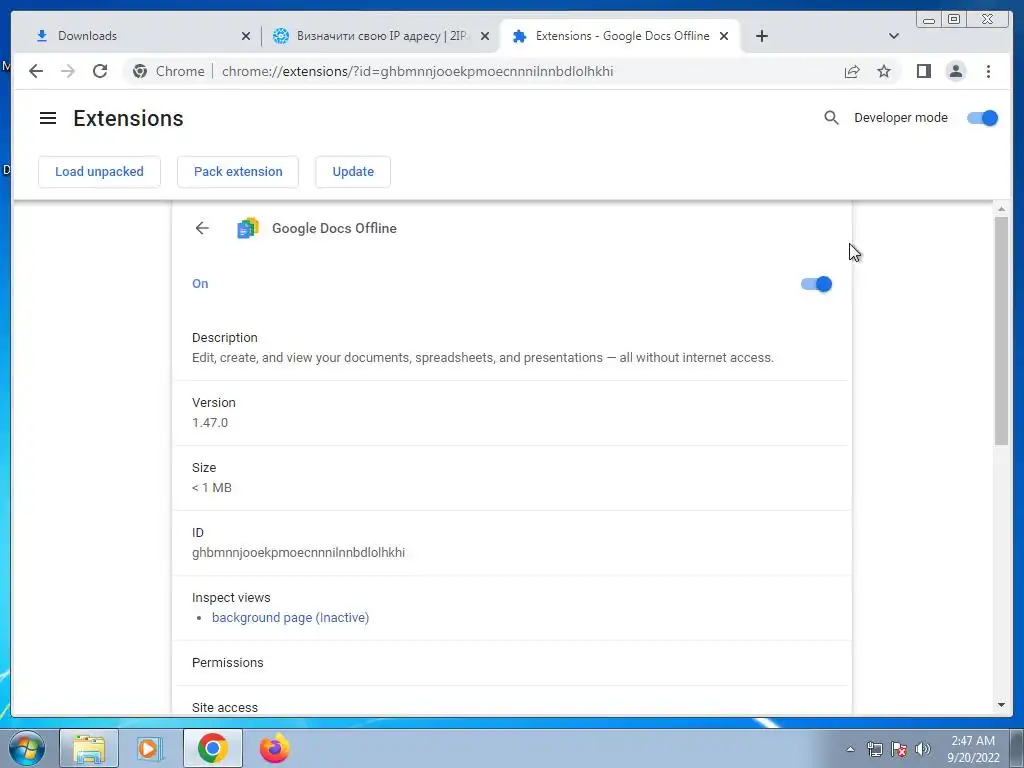
Task: Open the Windows Start menu
Action: [27, 748]
